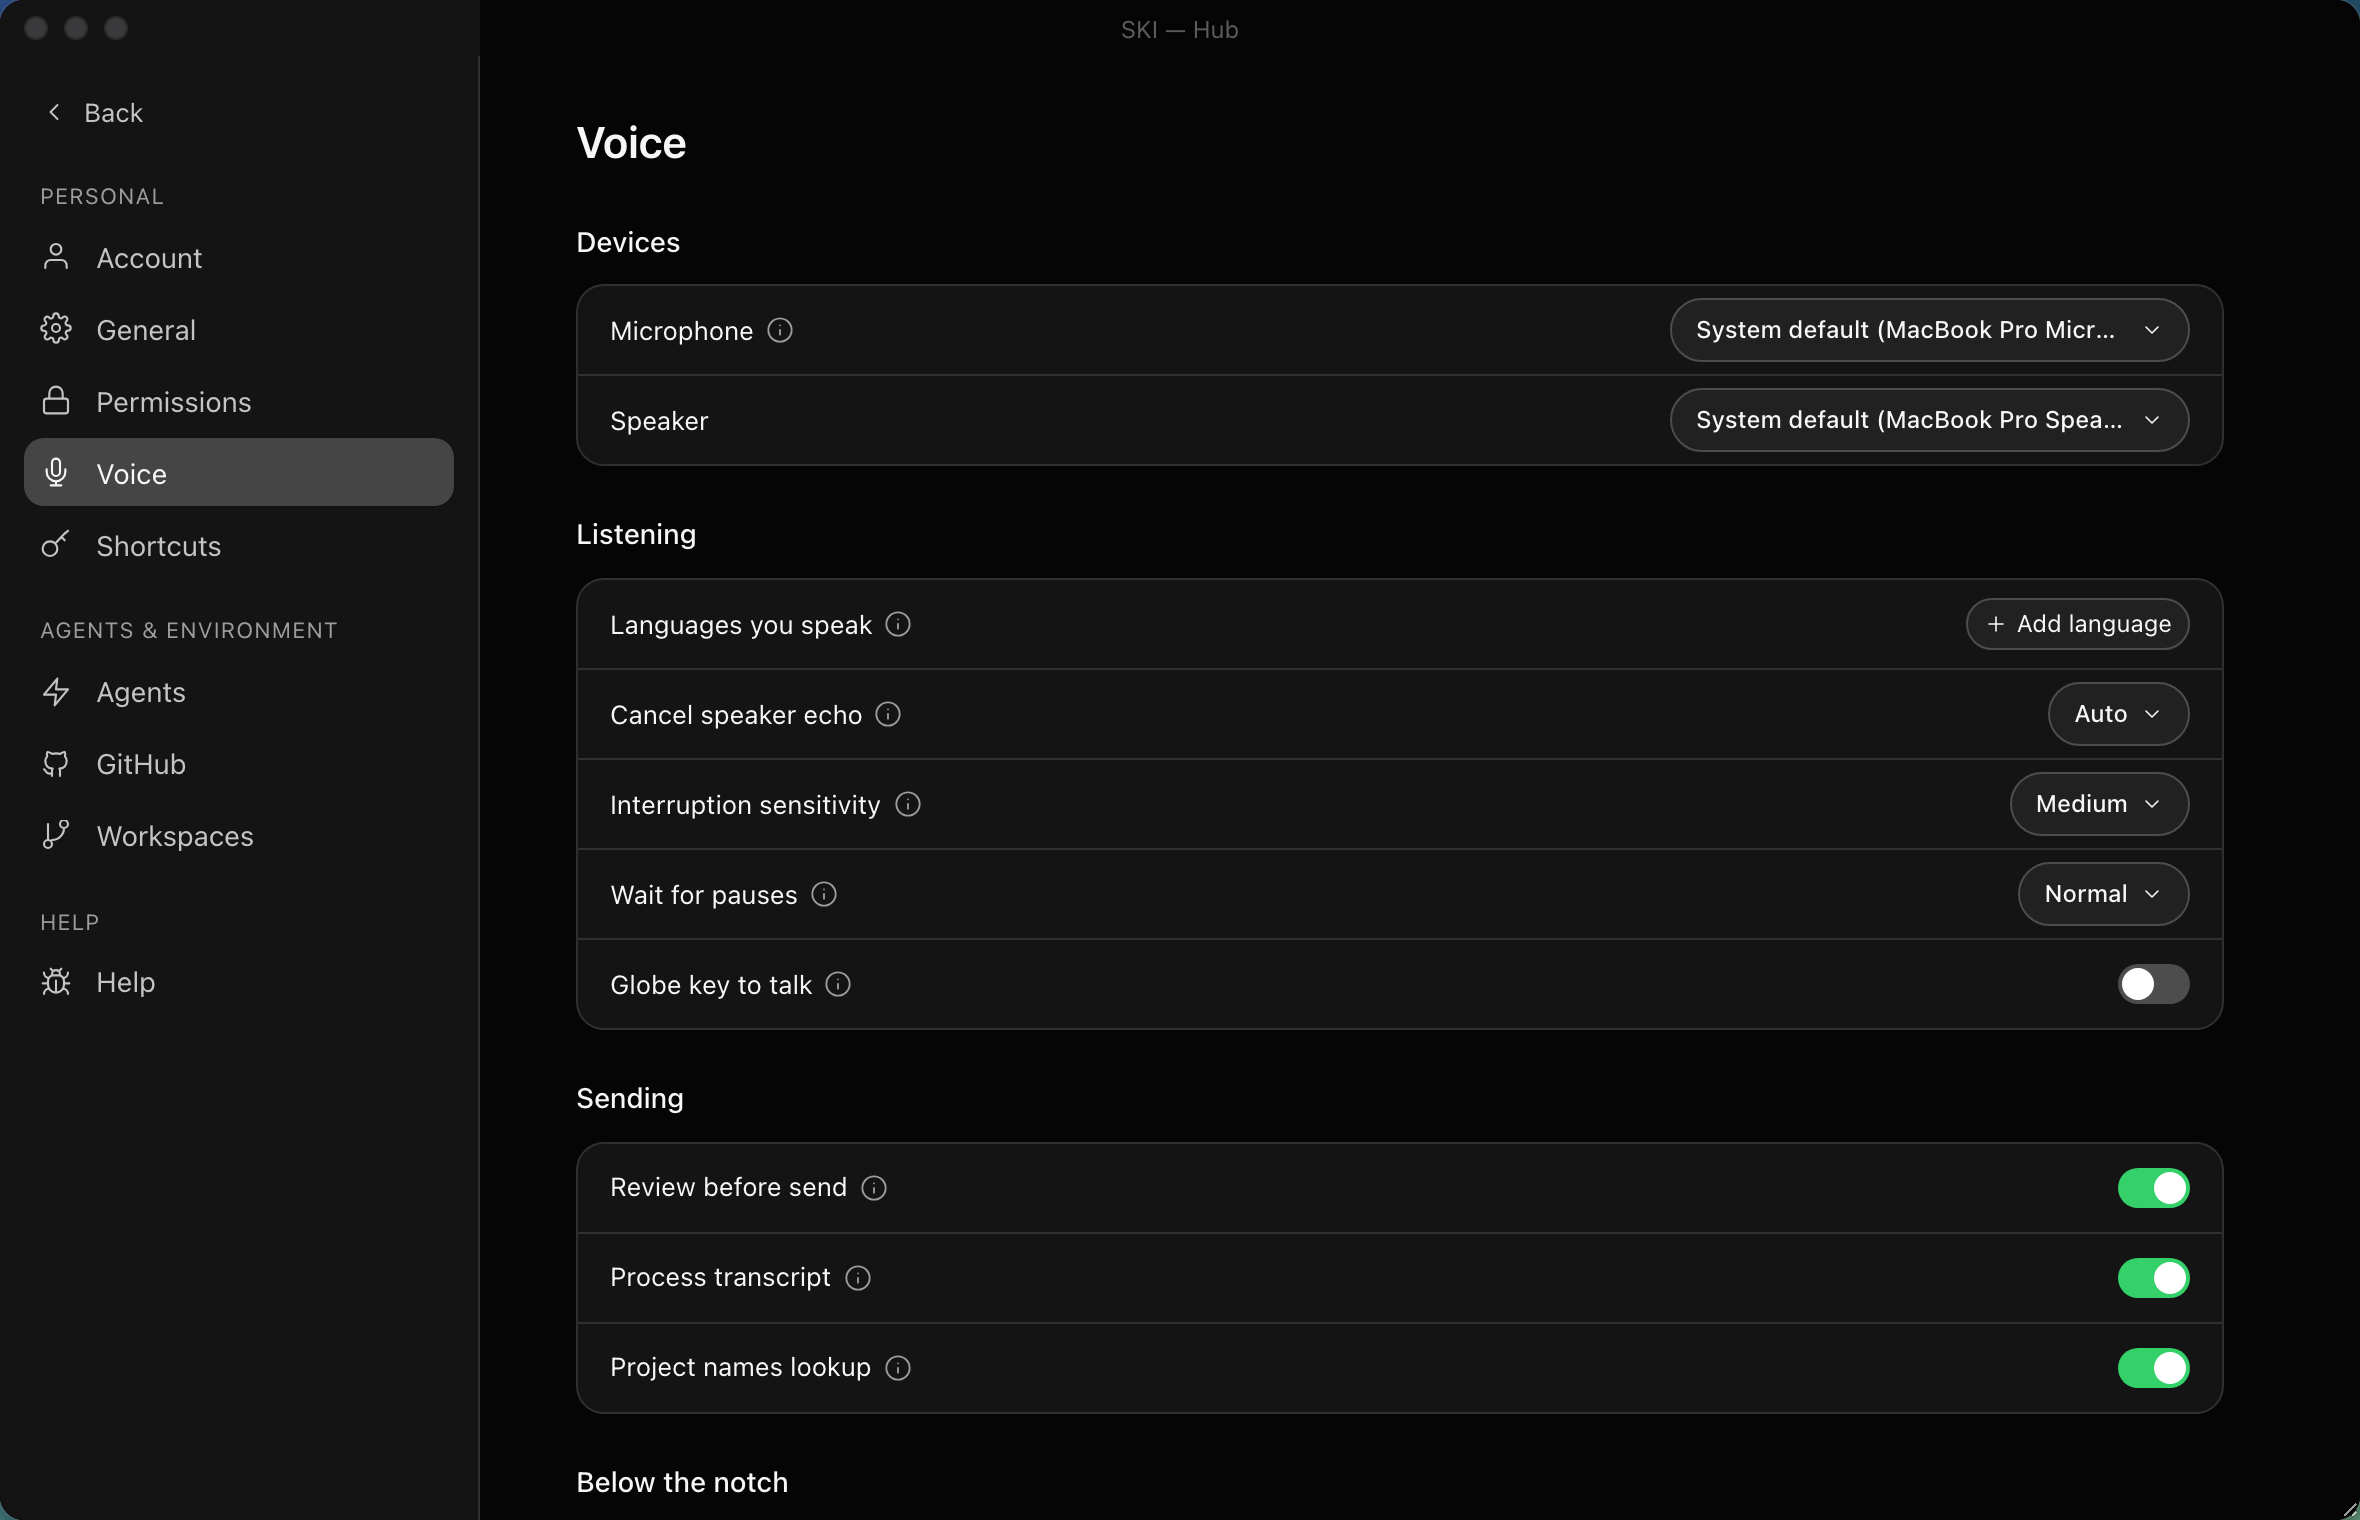The width and height of the screenshot is (2360, 1520).
Task: Open the Account settings page
Action: 239,258
